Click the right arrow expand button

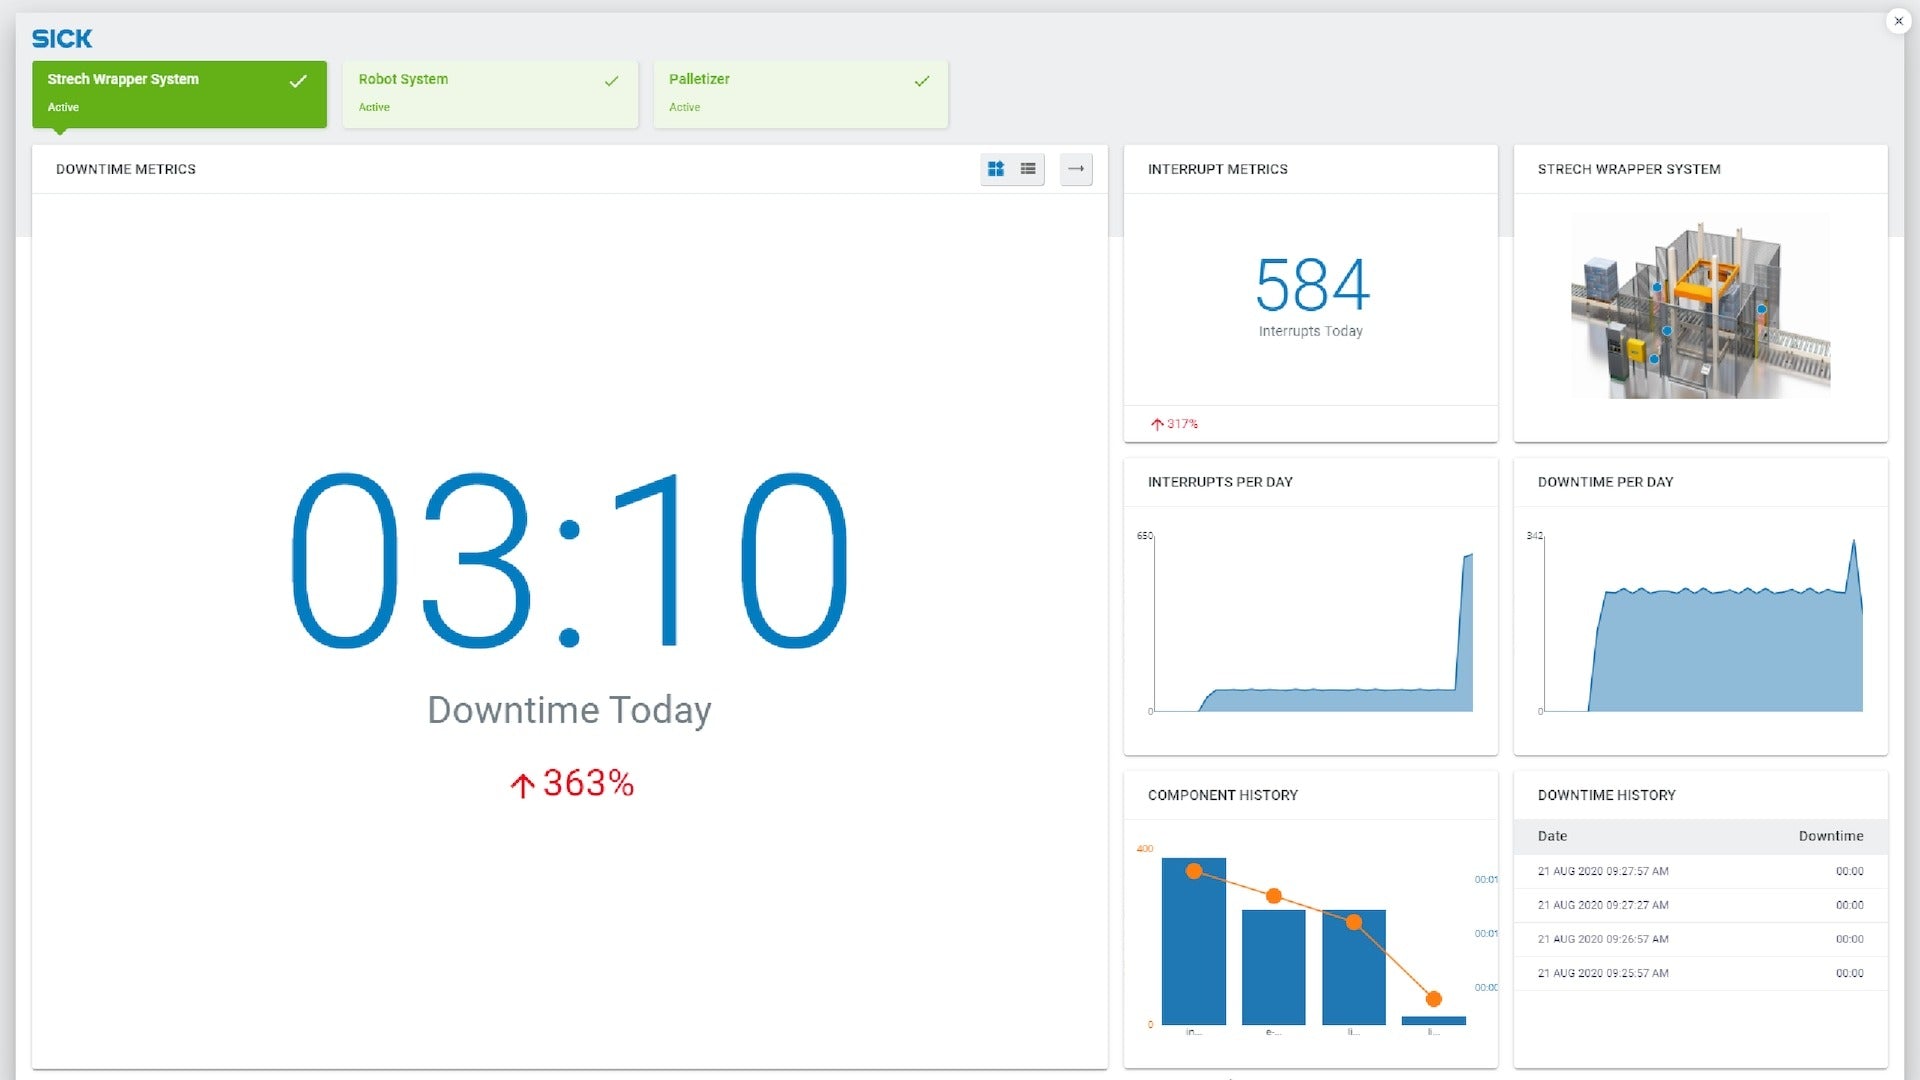coord(1076,169)
